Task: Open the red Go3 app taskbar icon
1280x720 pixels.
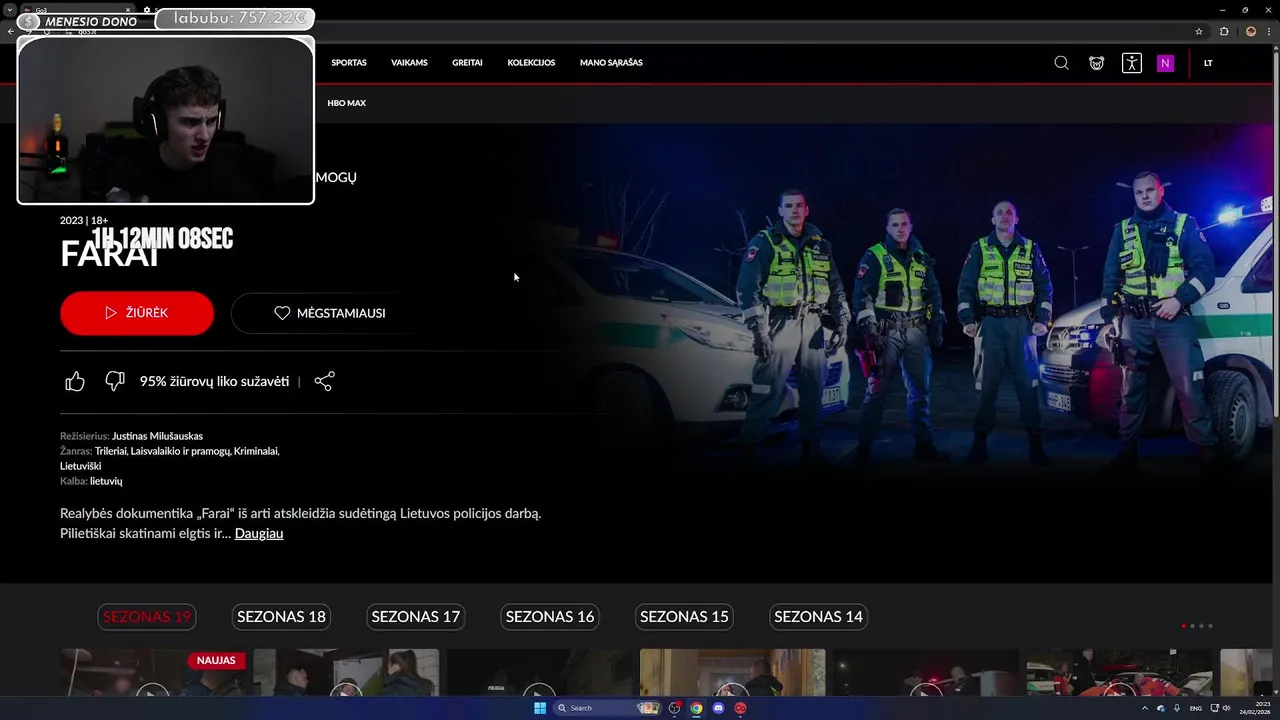Action: (x=740, y=708)
